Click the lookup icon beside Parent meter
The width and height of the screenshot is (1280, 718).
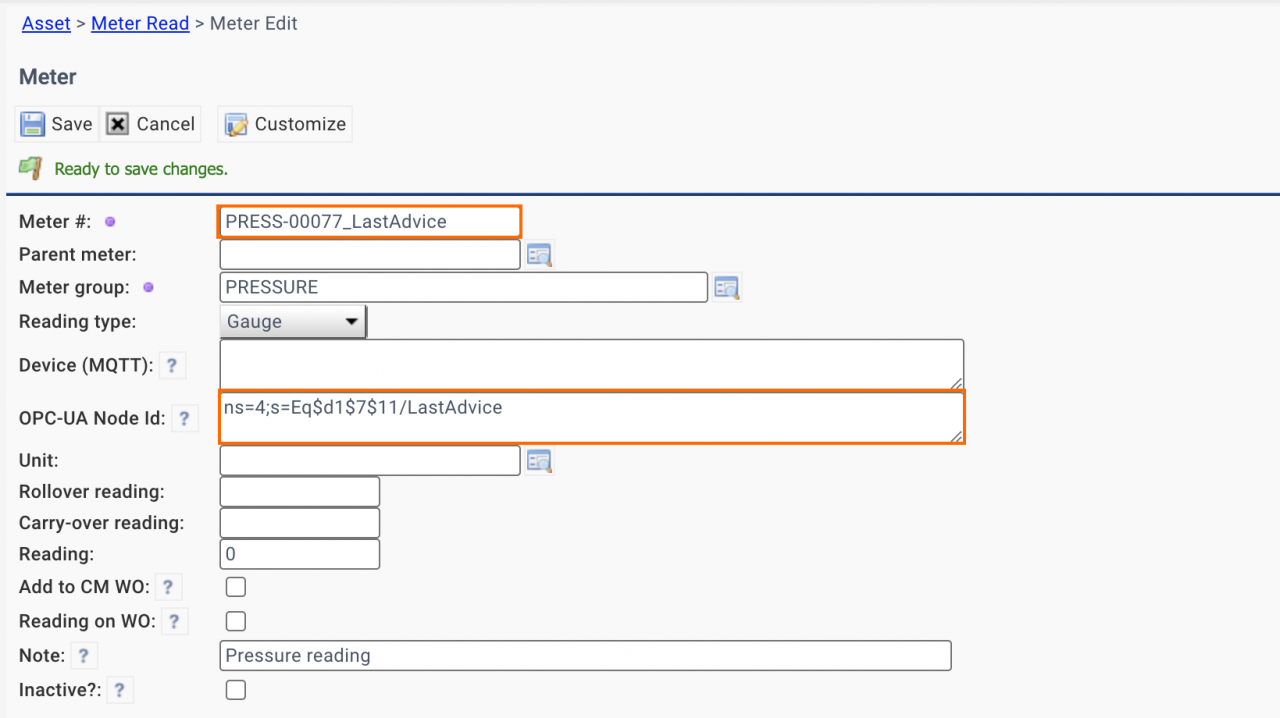click(540, 255)
